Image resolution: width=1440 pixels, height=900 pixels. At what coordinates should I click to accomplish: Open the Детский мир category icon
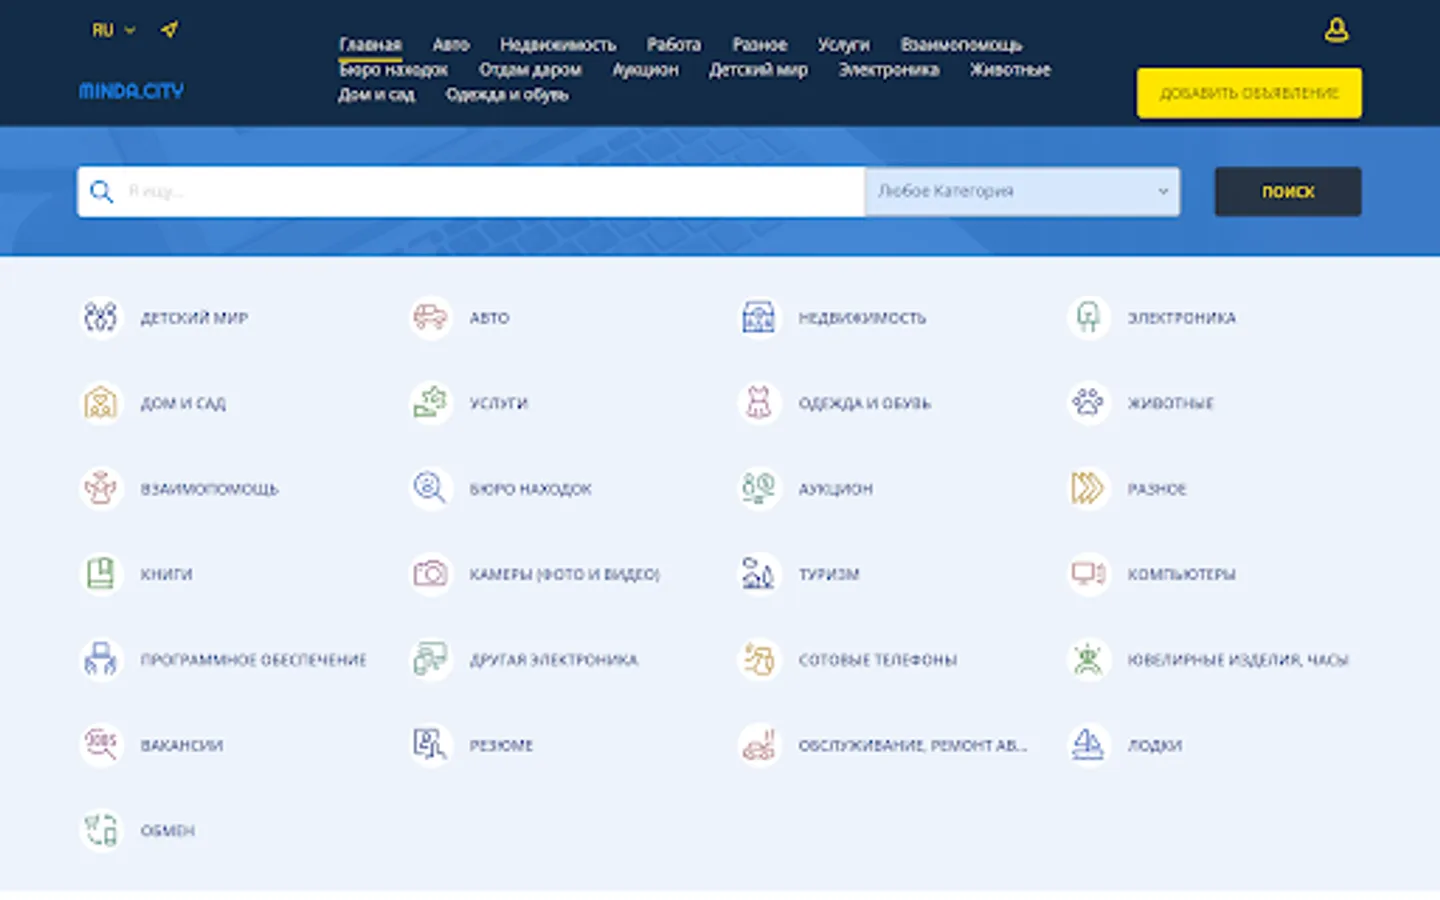click(x=100, y=318)
